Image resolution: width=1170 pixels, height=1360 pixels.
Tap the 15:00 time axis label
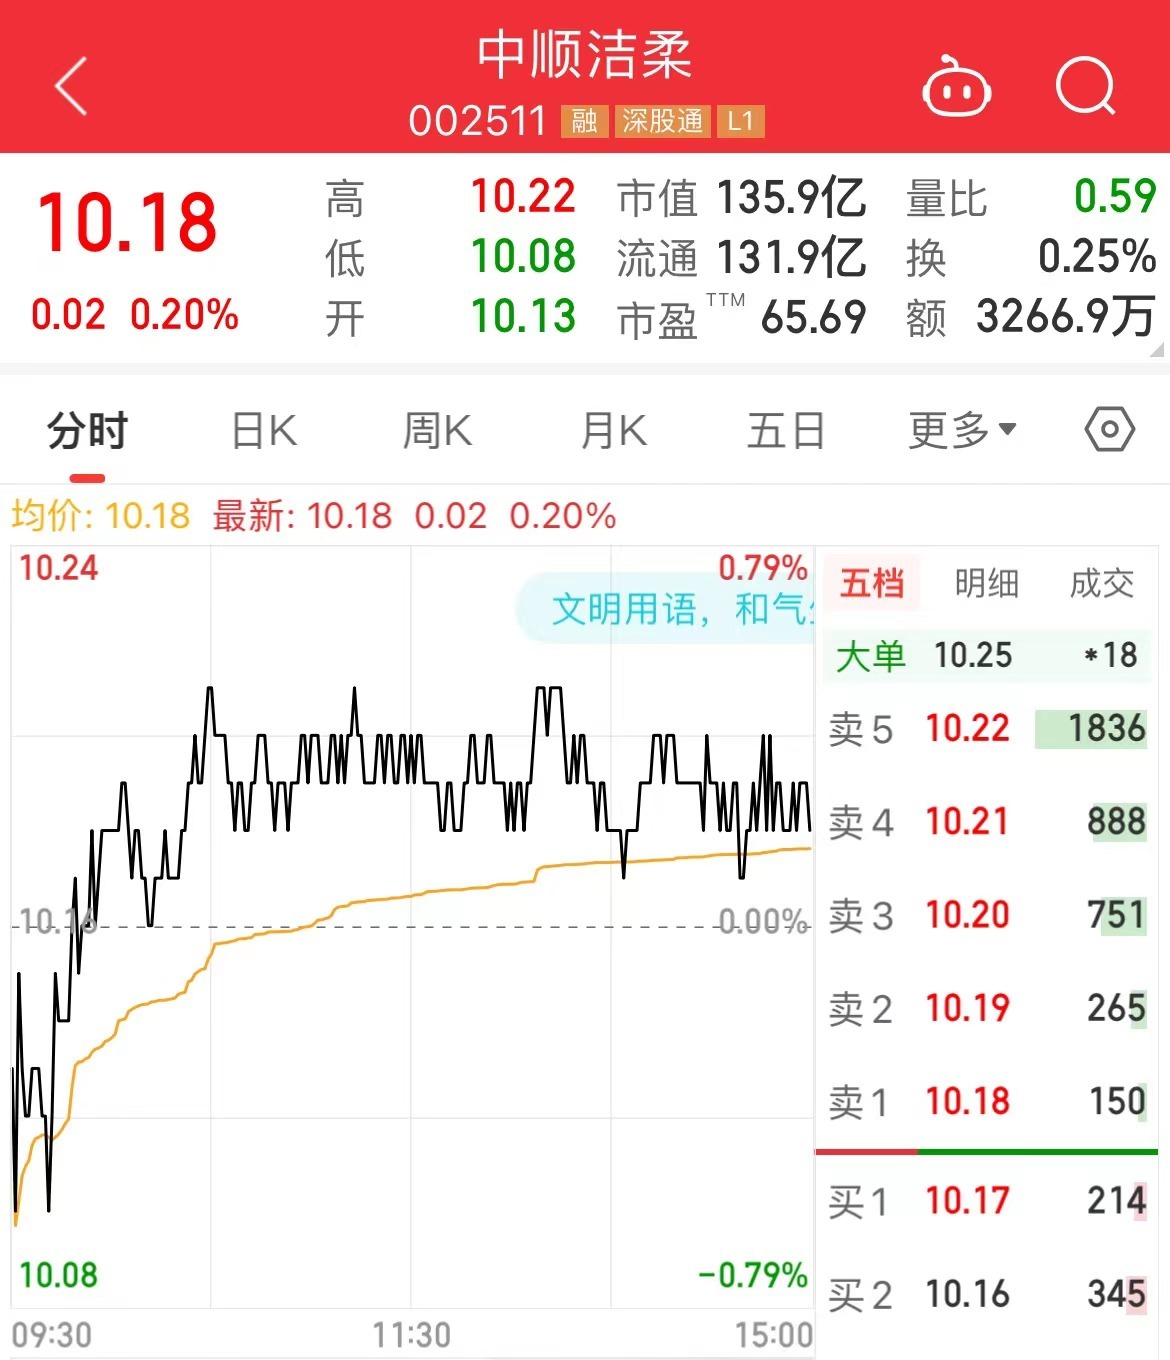(774, 1334)
